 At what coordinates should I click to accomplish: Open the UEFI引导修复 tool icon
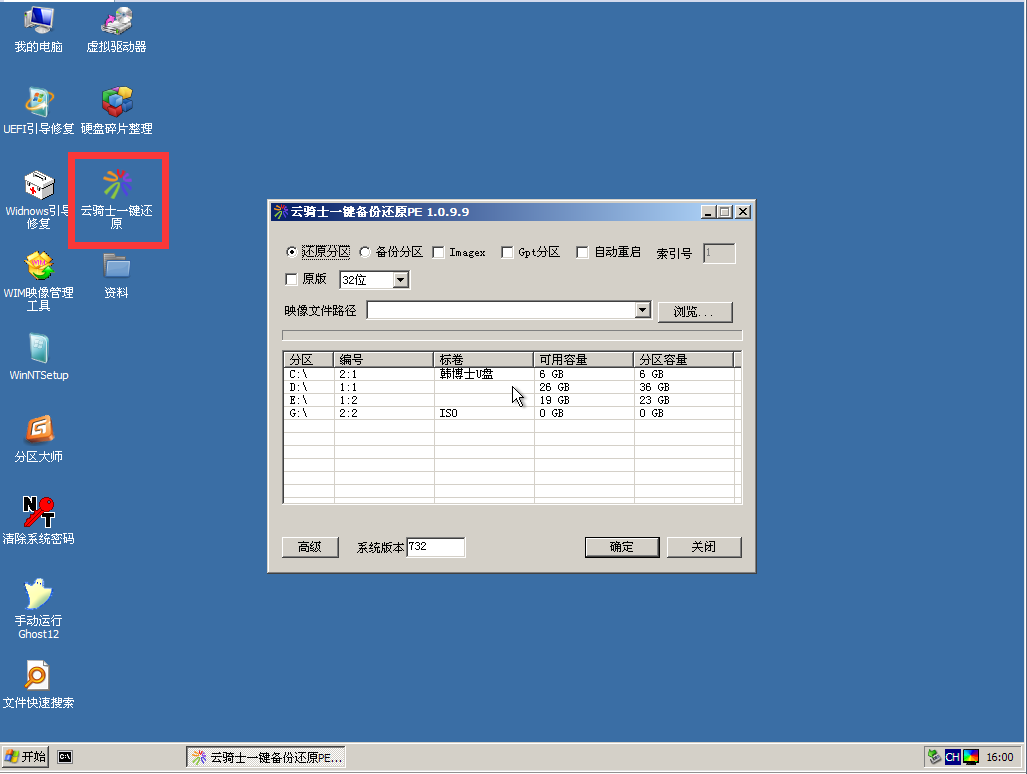click(38, 103)
